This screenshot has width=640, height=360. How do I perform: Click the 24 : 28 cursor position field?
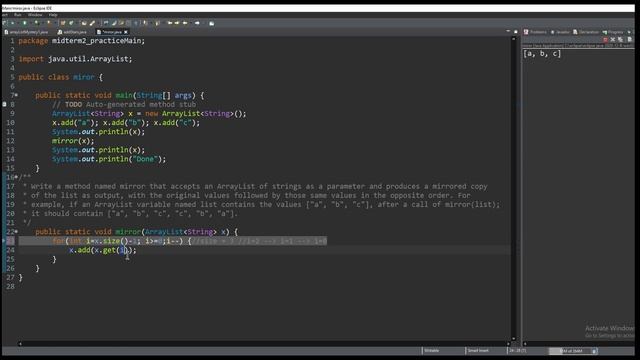point(517,351)
